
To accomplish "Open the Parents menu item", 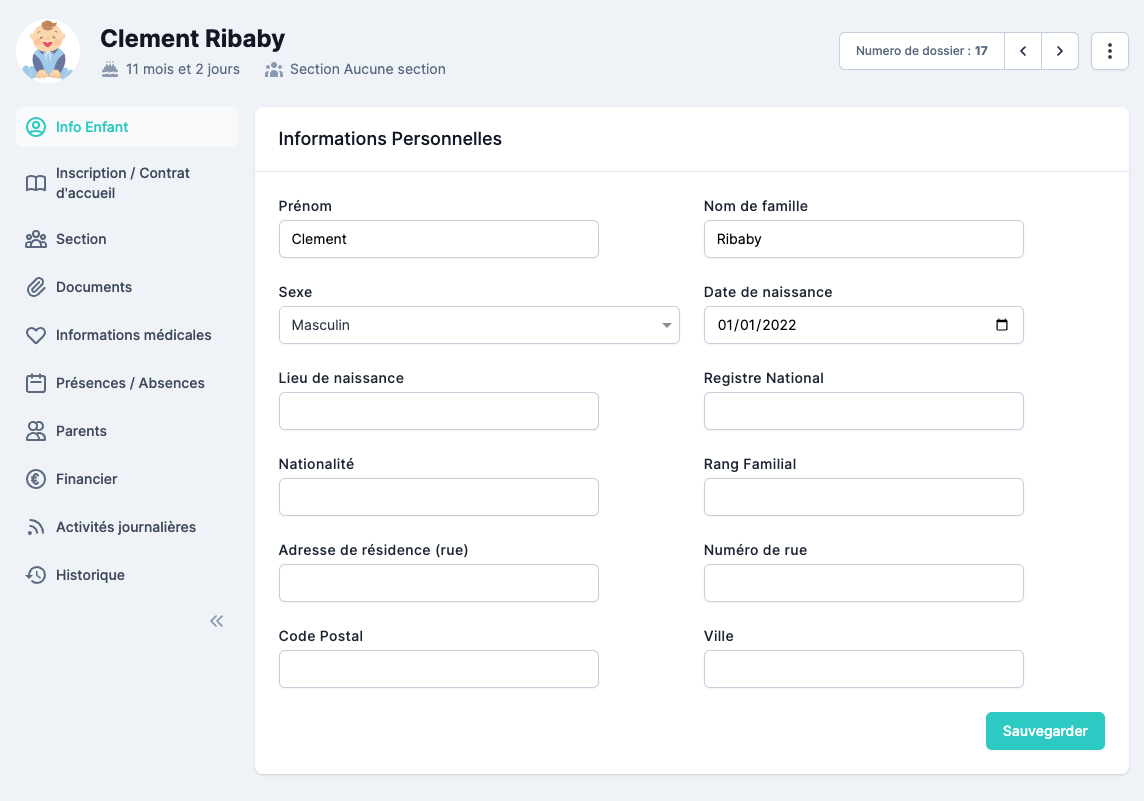I will click(81, 431).
